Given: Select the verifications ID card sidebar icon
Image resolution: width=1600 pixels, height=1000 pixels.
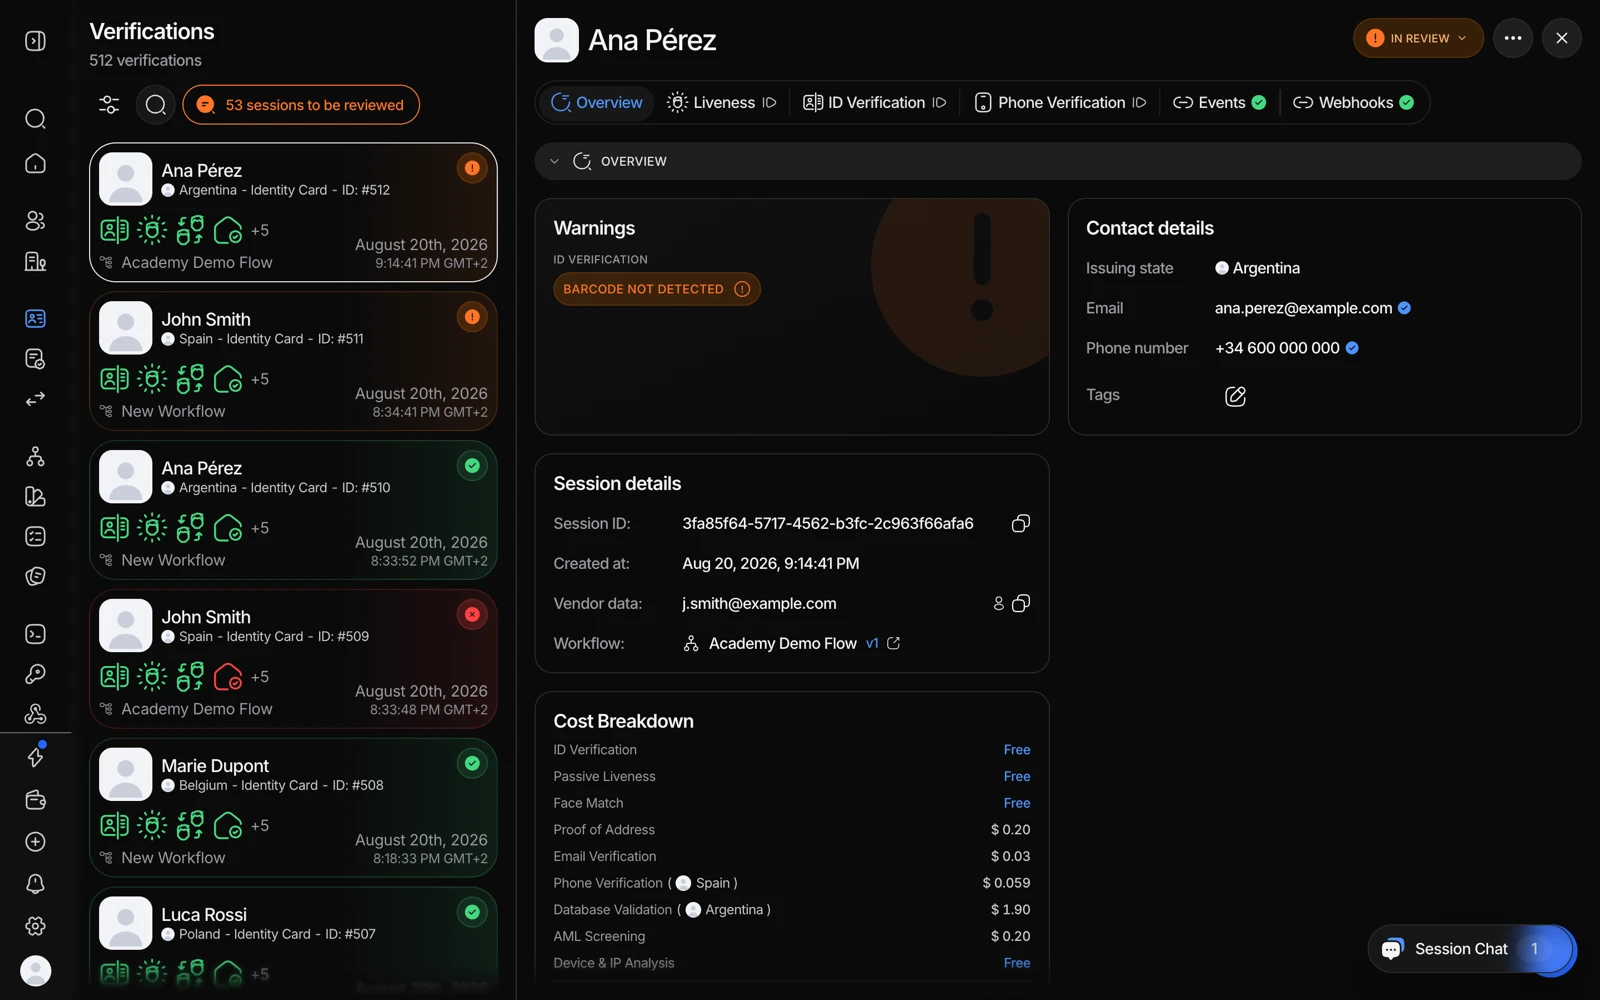Looking at the screenshot, I should point(35,319).
